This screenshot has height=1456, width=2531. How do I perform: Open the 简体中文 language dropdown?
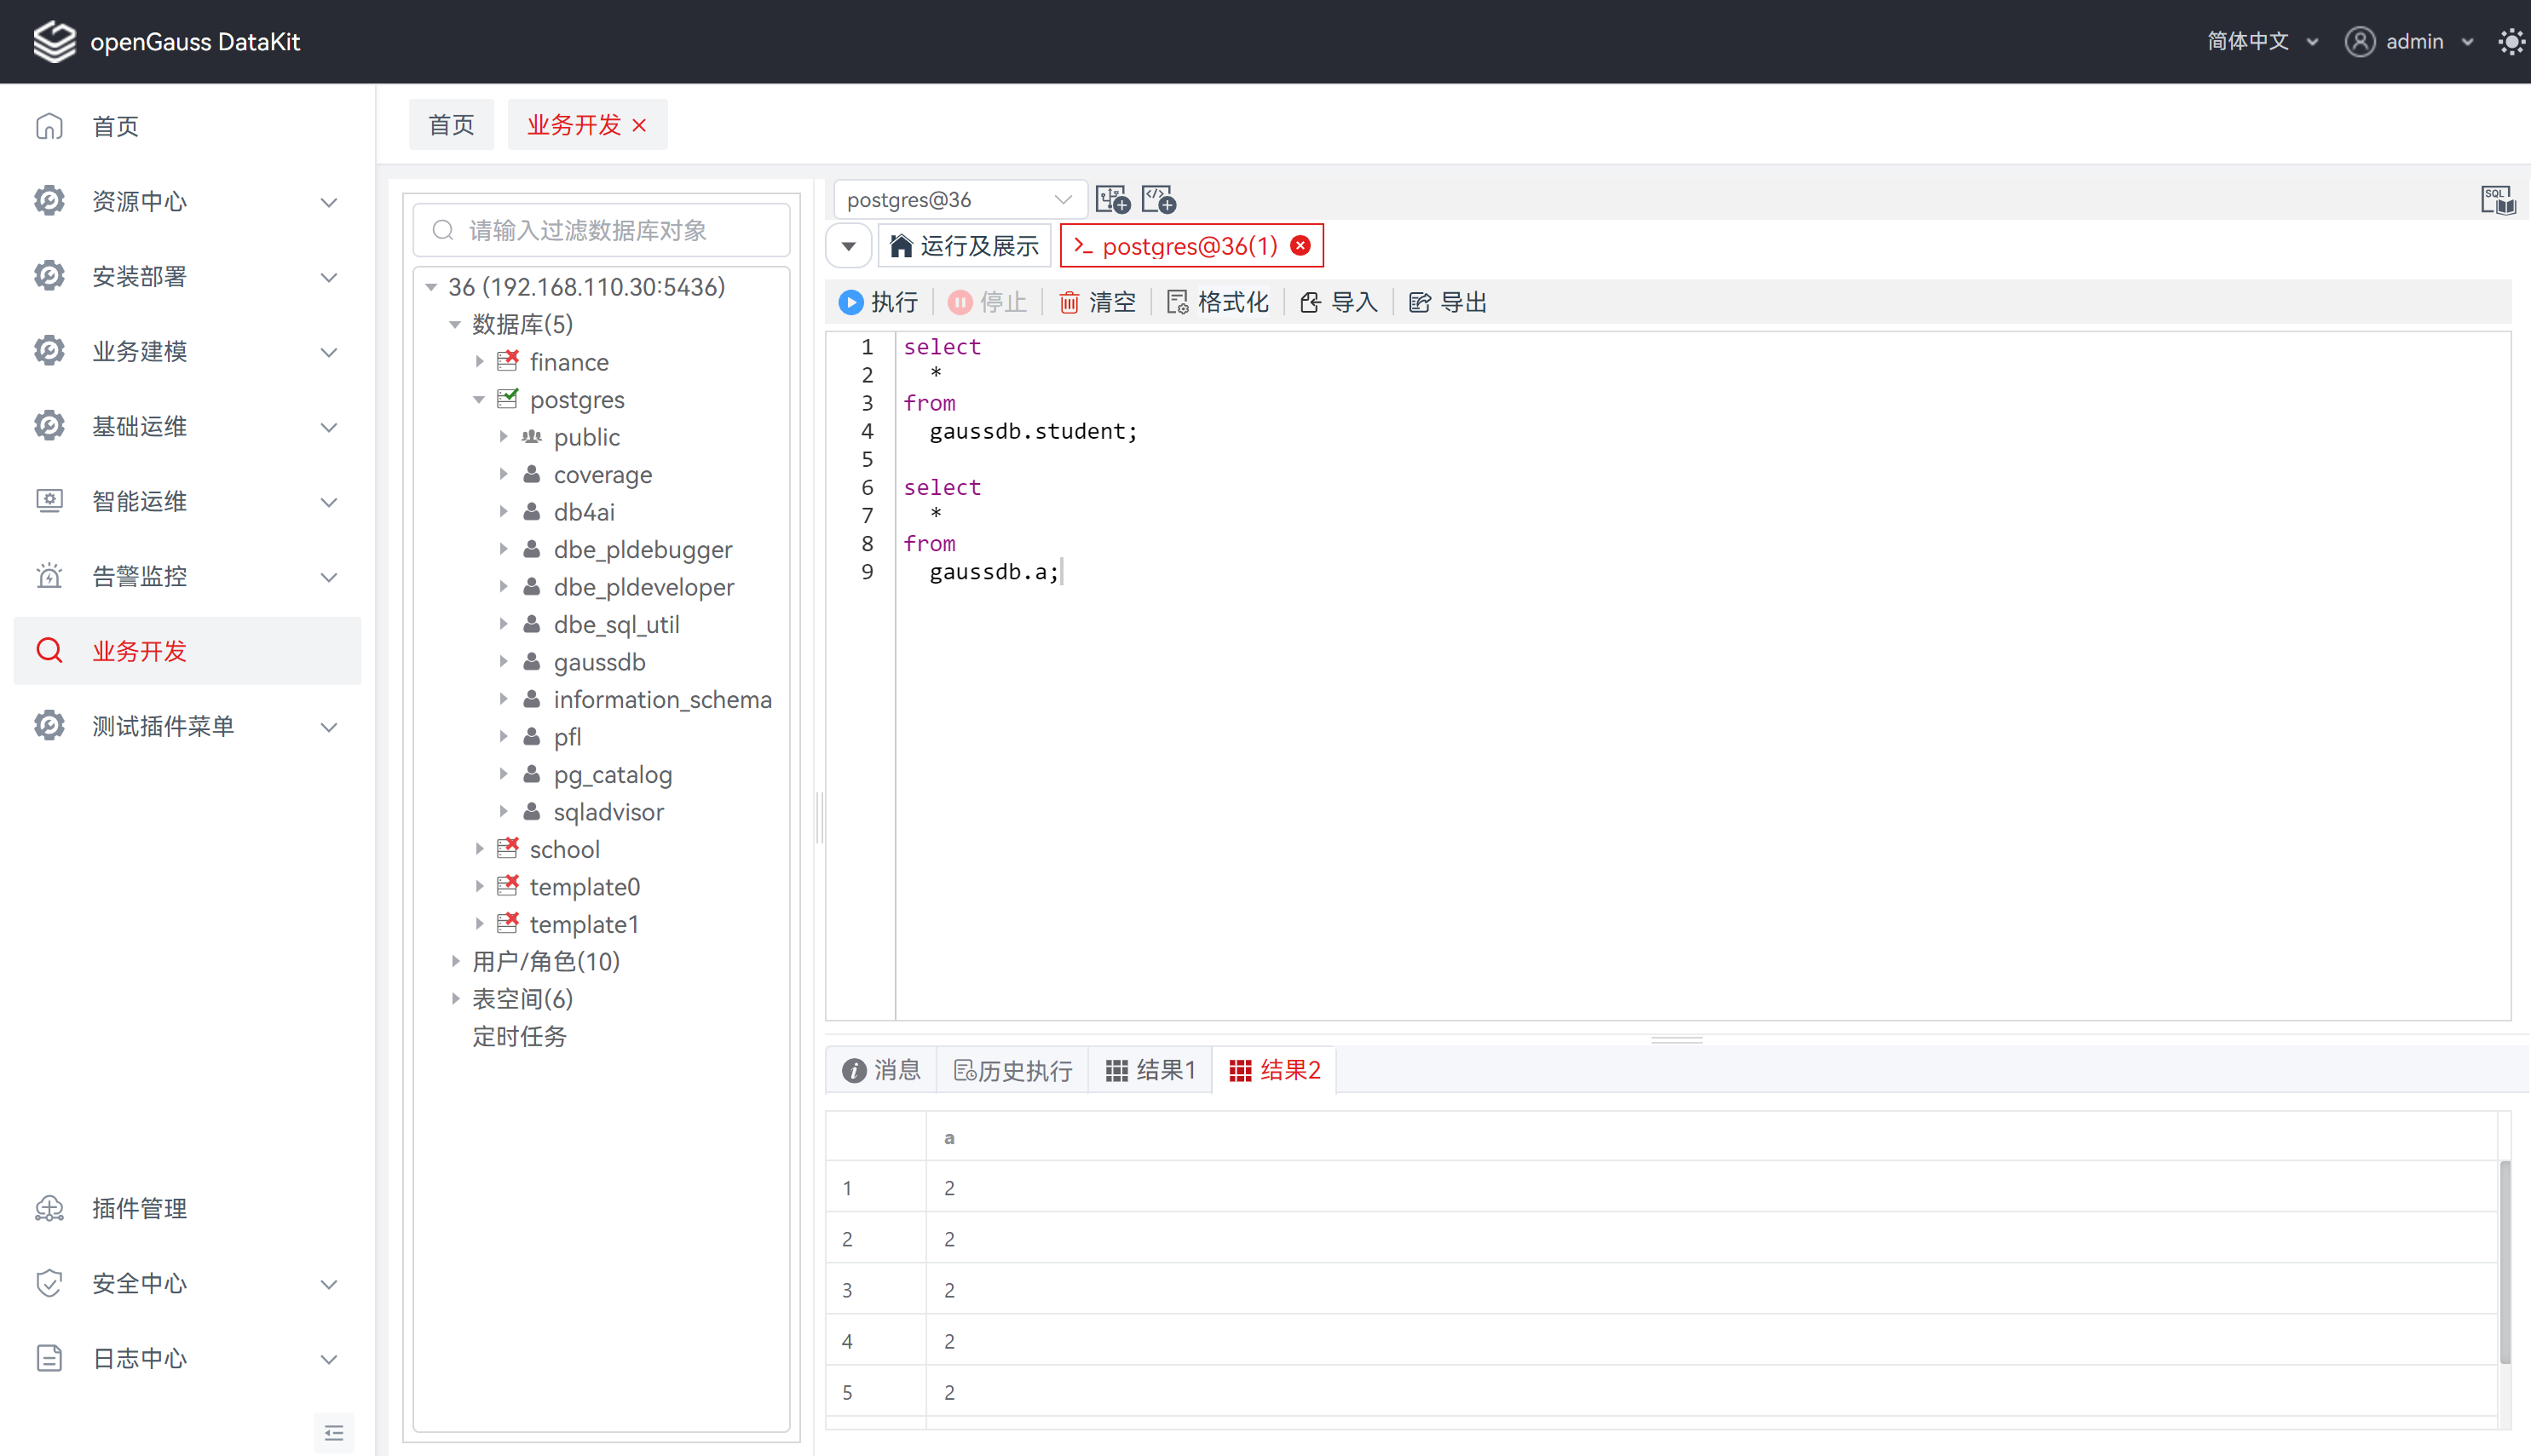click(2262, 41)
